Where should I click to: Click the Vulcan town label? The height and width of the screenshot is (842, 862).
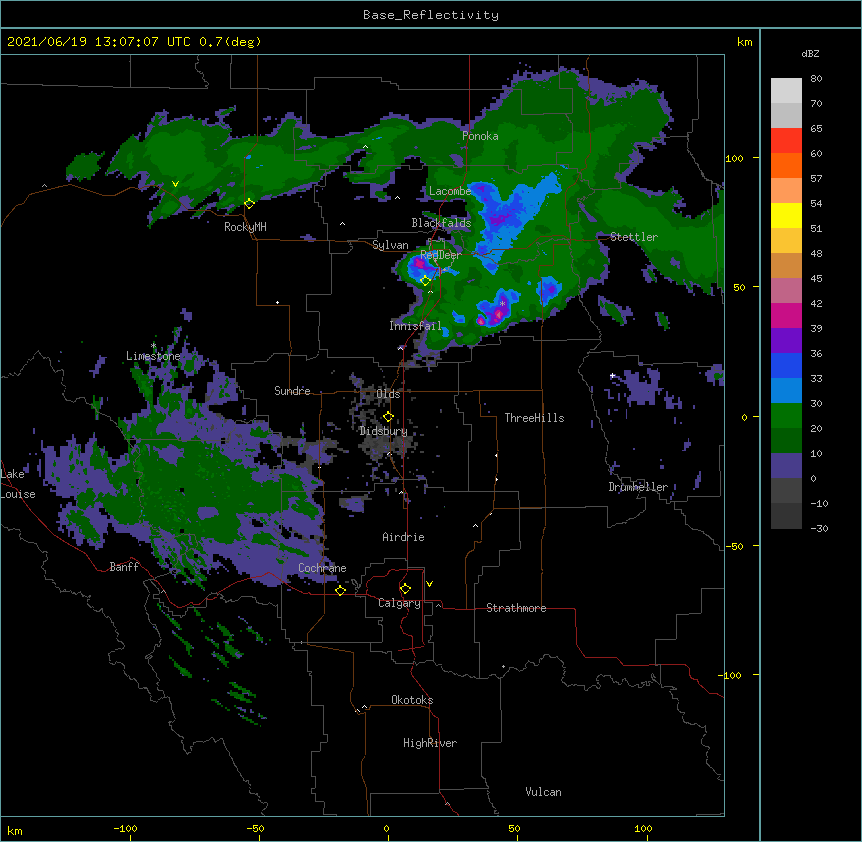(543, 792)
